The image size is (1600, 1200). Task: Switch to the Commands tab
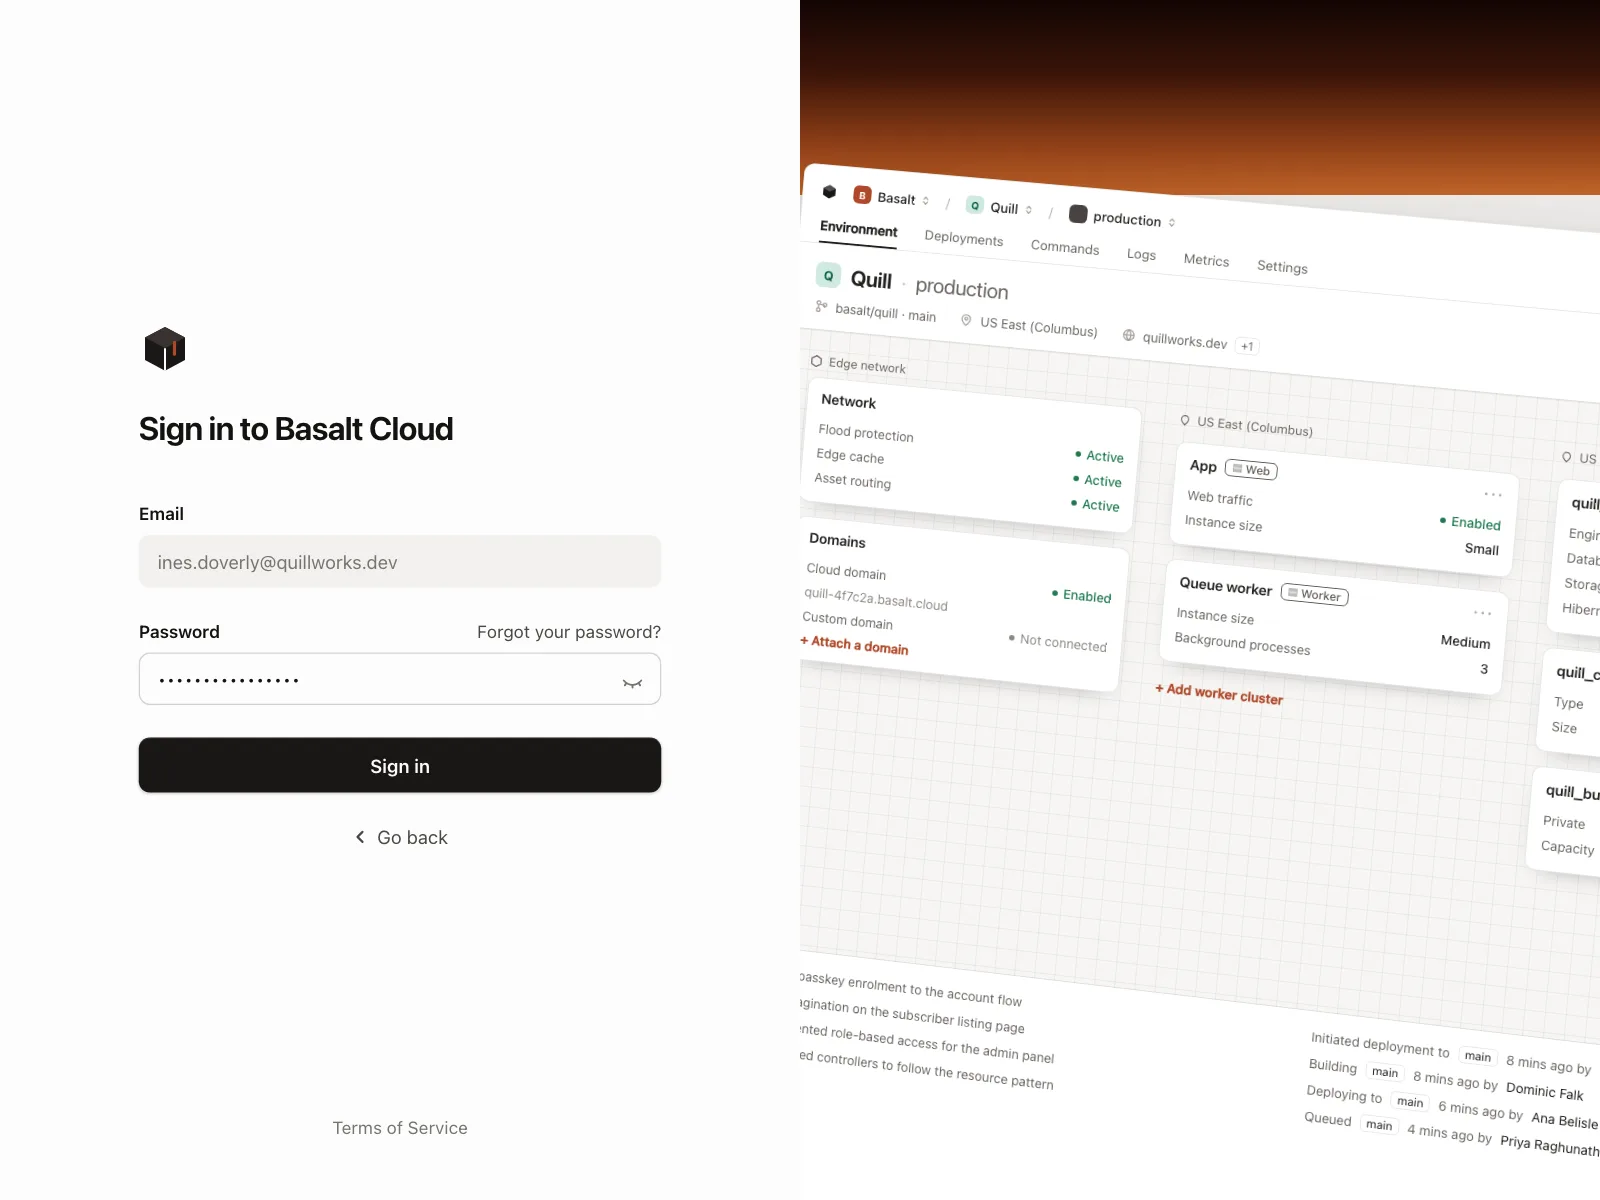1065,247
